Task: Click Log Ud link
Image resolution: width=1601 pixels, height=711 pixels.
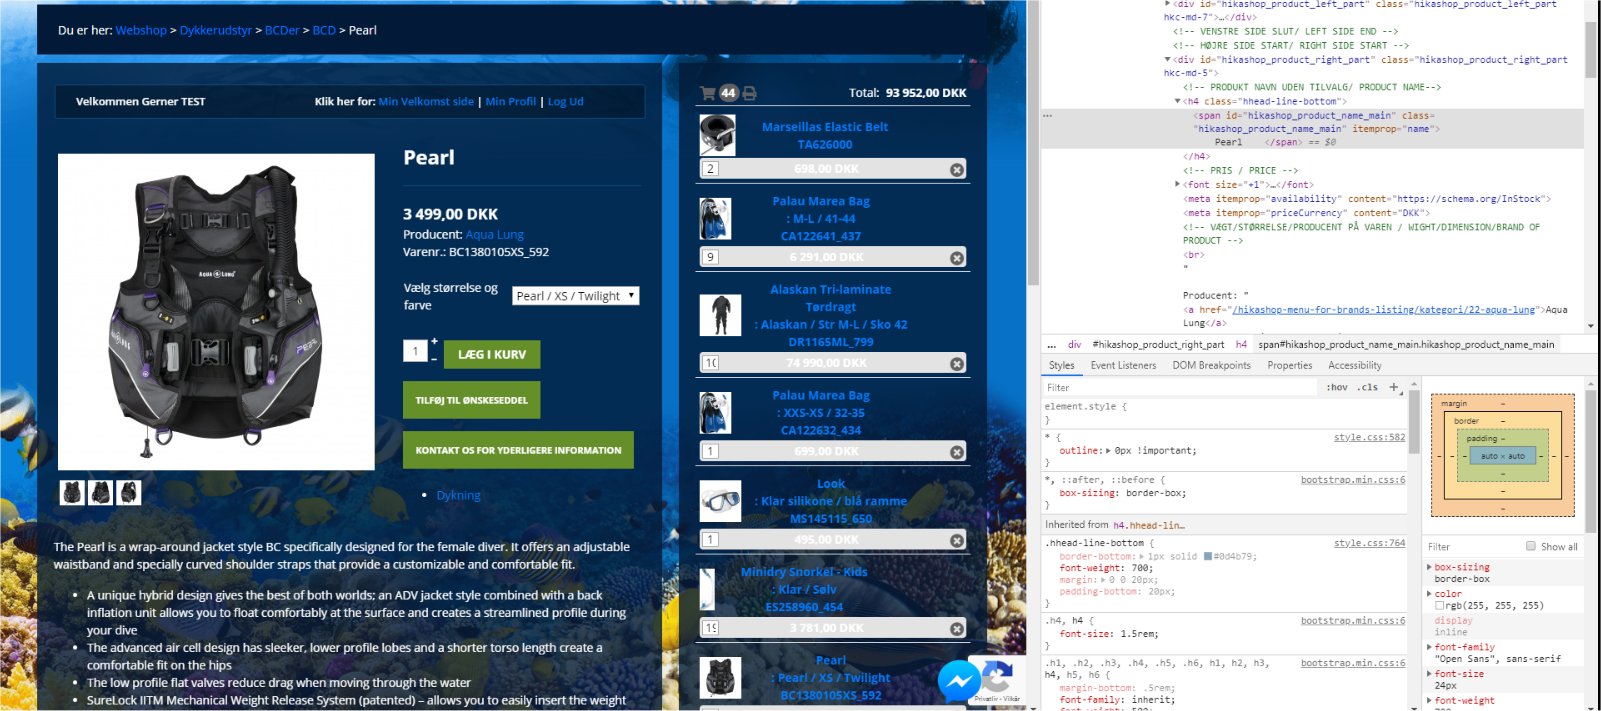Action: coord(566,102)
